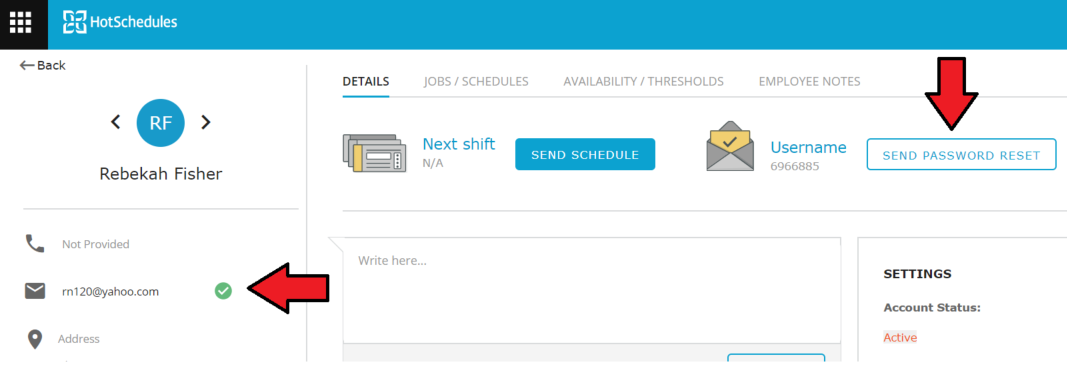Switch to the Employee Notes tab
This screenshot has height=366, width=1067.
click(x=810, y=82)
